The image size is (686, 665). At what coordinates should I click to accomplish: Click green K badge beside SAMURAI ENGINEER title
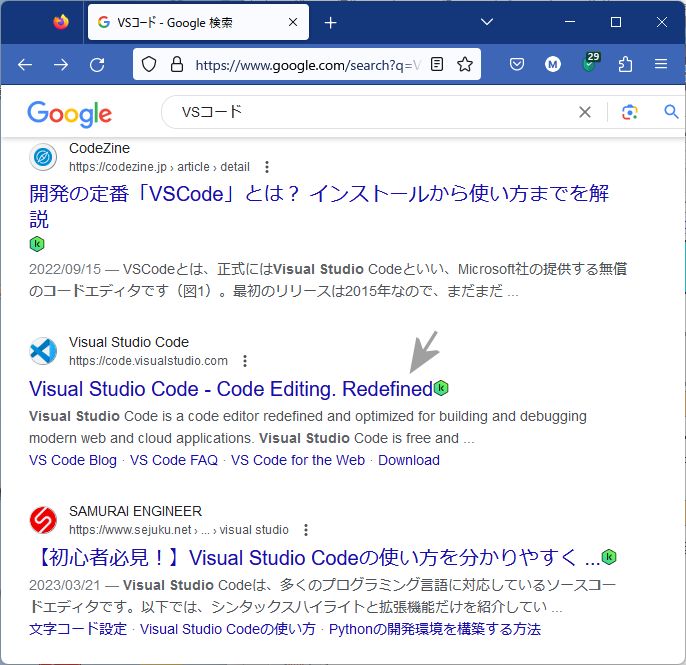coord(609,556)
